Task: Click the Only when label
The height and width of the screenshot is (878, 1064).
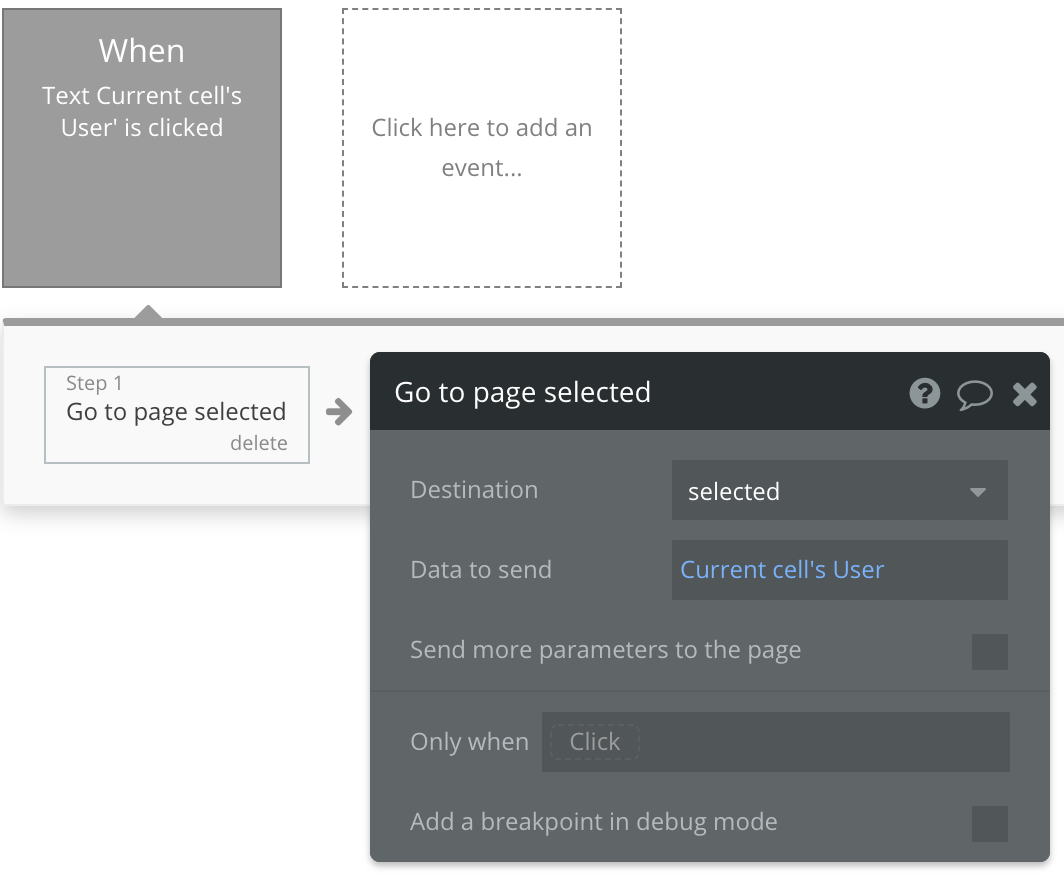Action: coord(469,742)
